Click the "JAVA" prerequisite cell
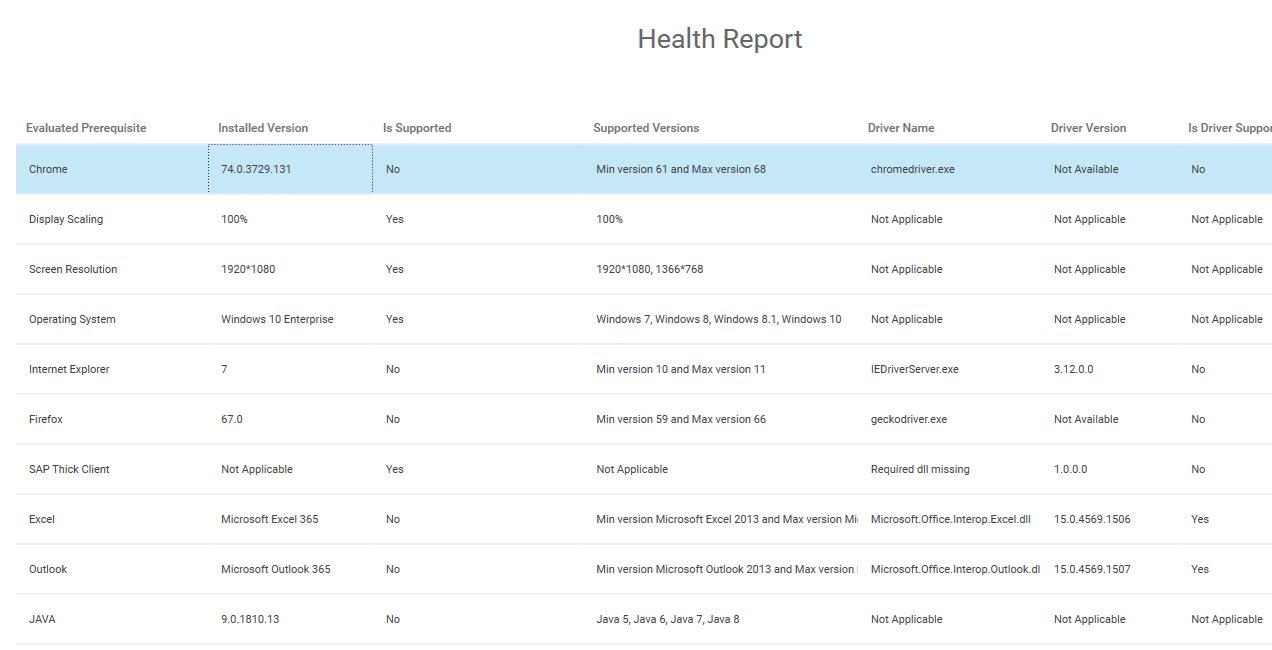 pos(42,619)
